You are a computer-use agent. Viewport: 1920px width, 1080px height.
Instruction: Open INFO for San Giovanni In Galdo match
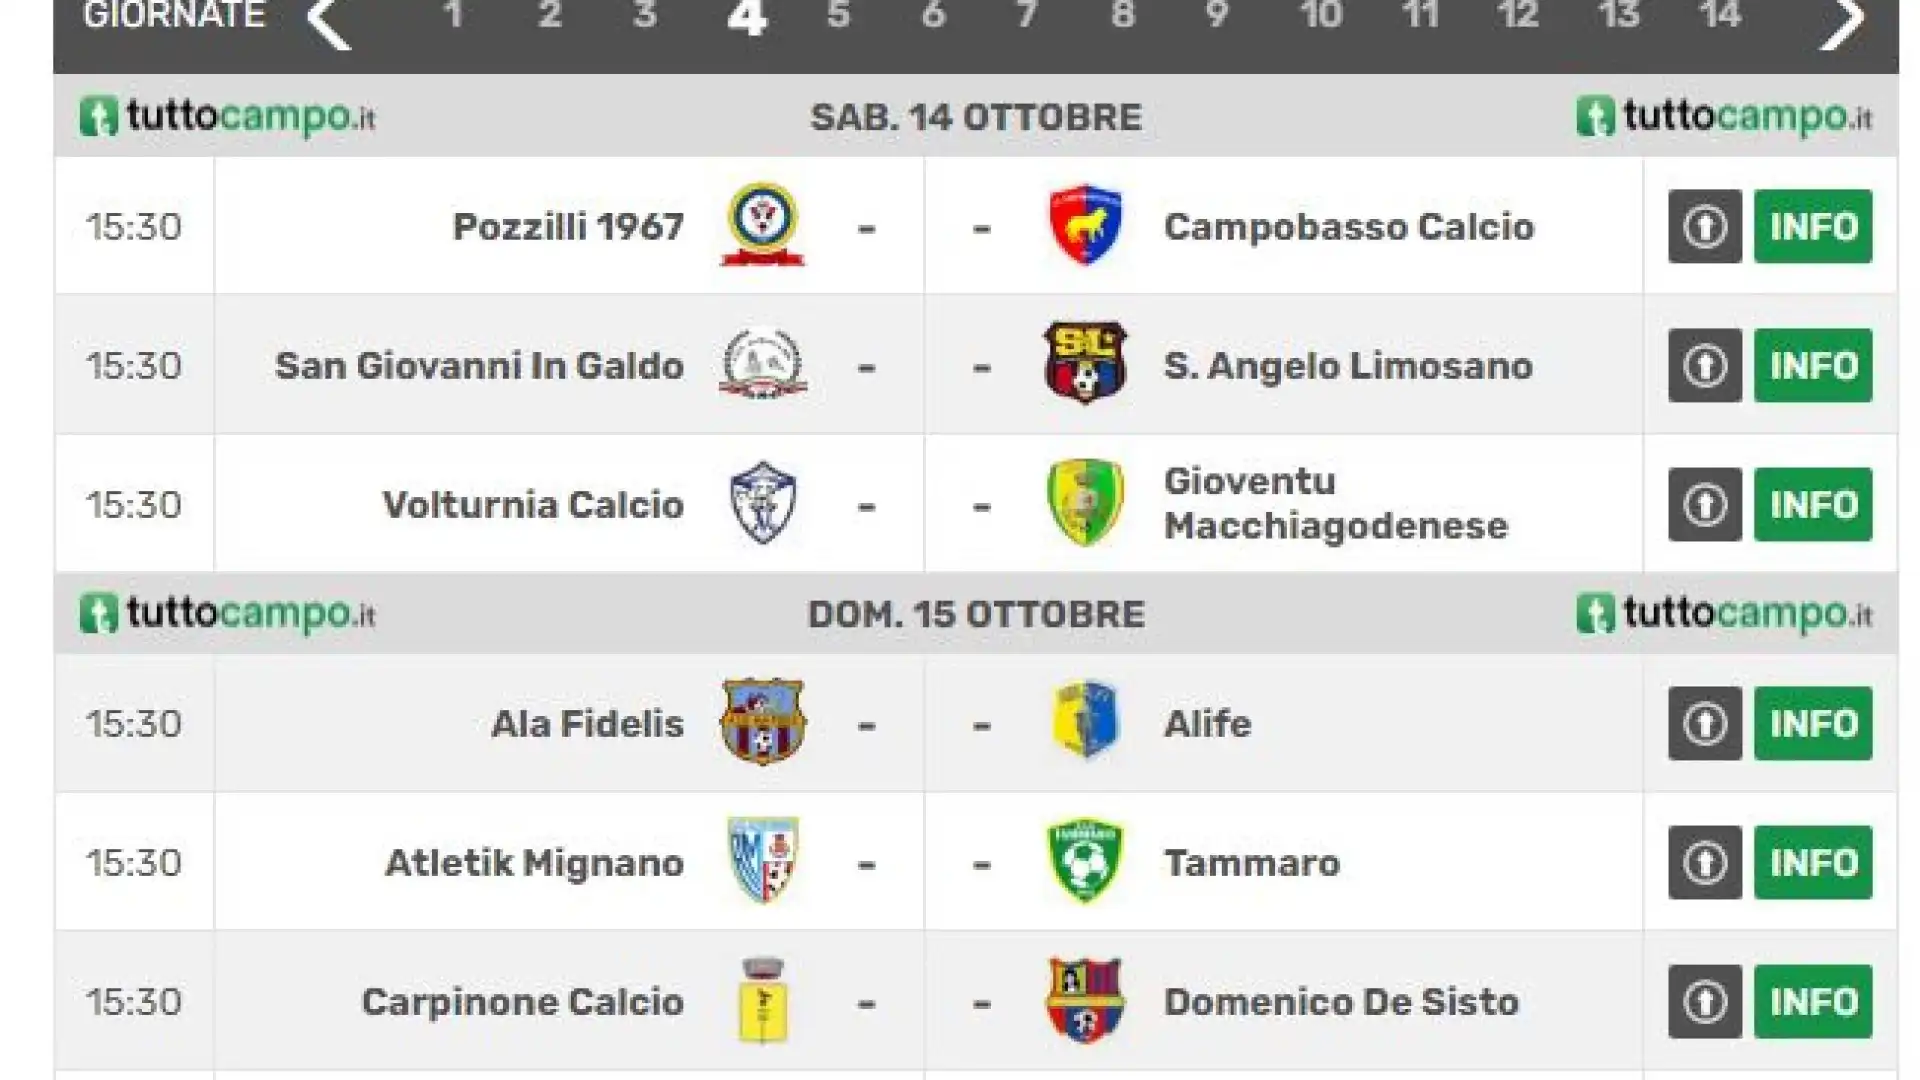click(1813, 365)
